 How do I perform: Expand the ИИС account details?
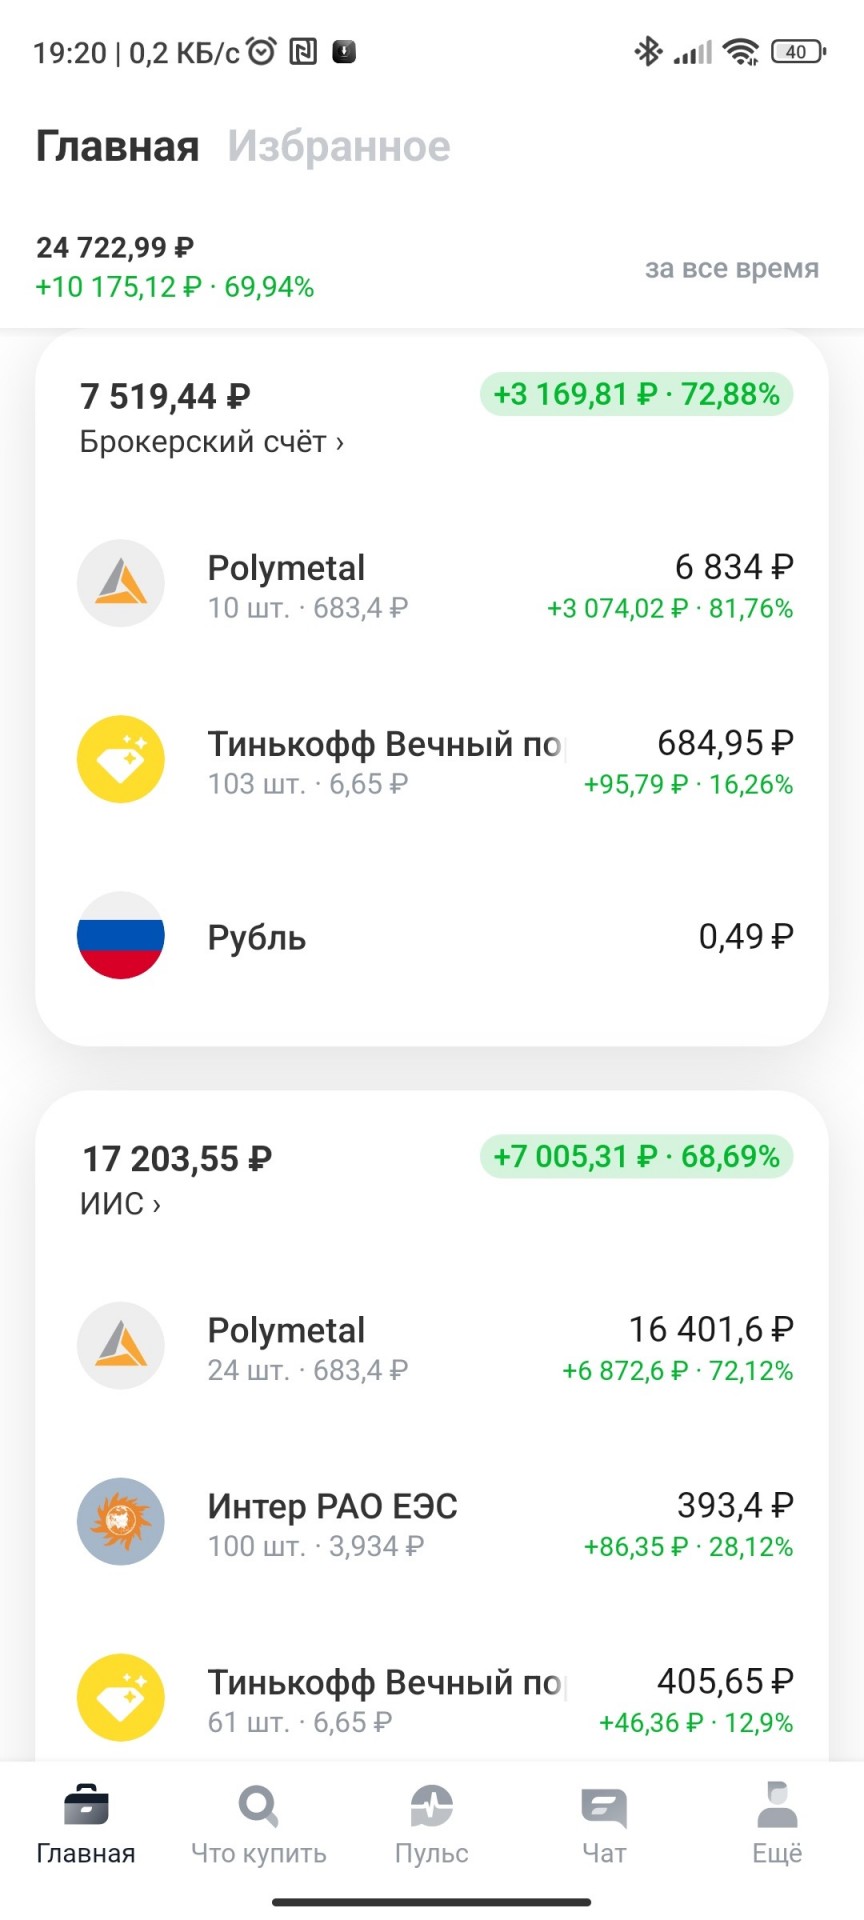120,1204
